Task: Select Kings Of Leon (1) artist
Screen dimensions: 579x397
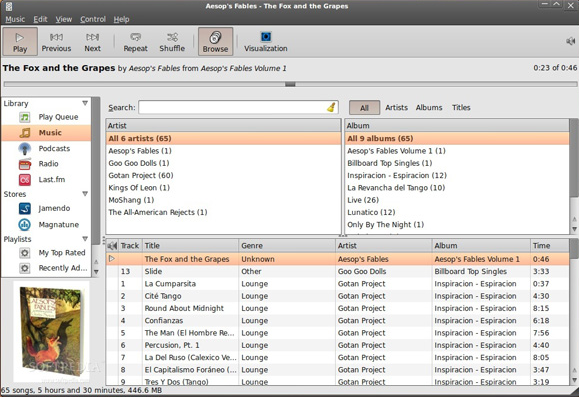Action: (x=223, y=188)
